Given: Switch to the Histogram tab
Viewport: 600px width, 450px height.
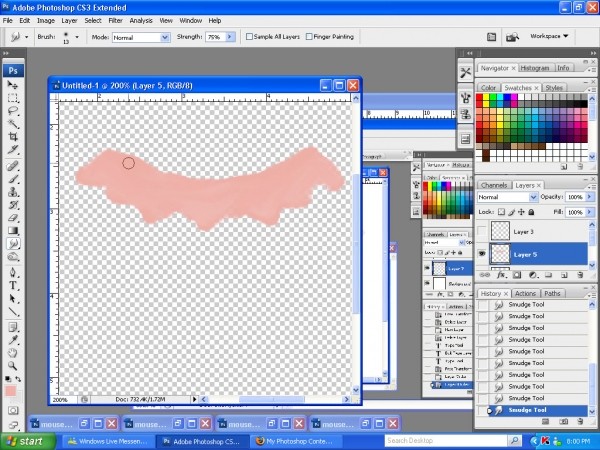Looking at the screenshot, I should [x=535, y=68].
